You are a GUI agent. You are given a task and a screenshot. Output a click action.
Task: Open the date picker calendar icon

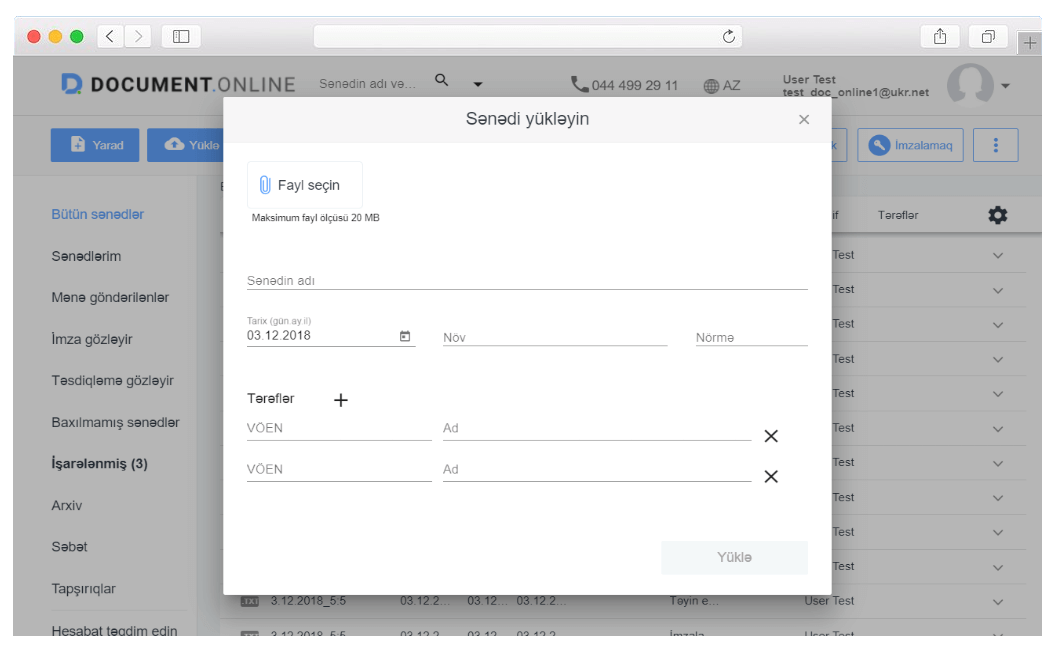tap(405, 336)
